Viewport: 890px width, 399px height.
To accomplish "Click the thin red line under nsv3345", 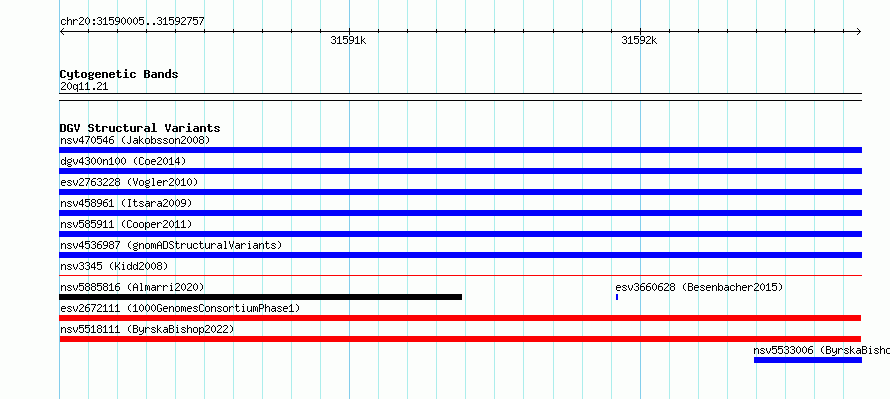I will tap(460, 276).
